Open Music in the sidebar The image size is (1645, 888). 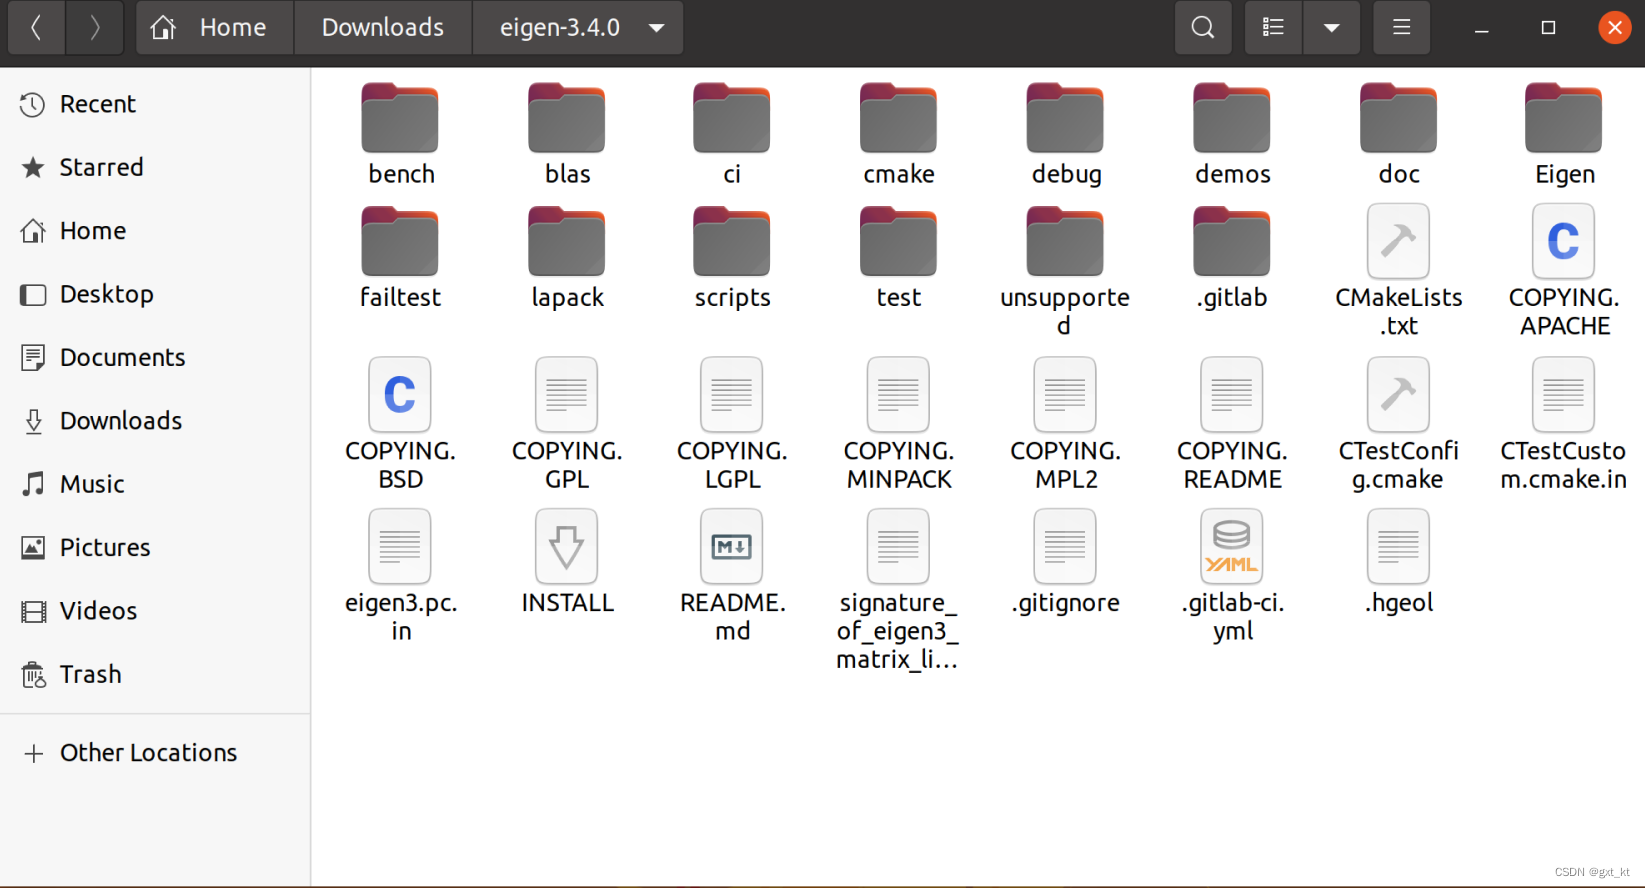point(155,484)
